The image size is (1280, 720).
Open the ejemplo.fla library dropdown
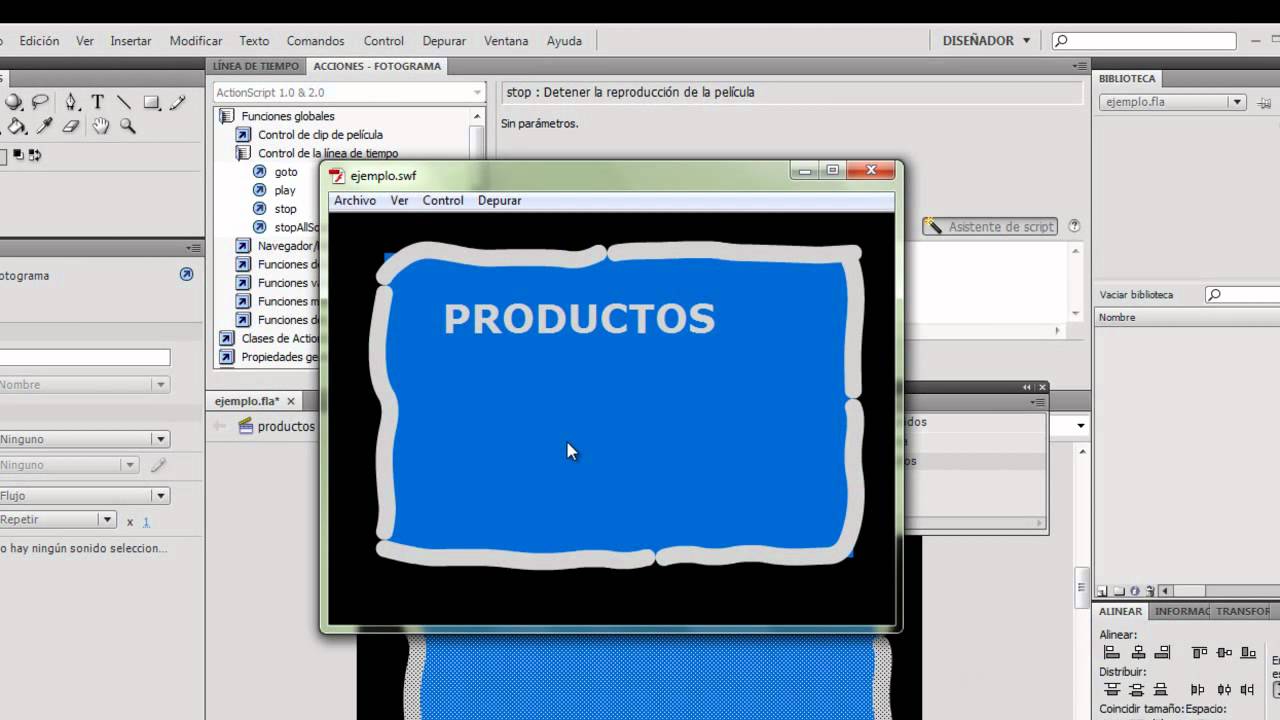pyautogui.click(x=1171, y=102)
